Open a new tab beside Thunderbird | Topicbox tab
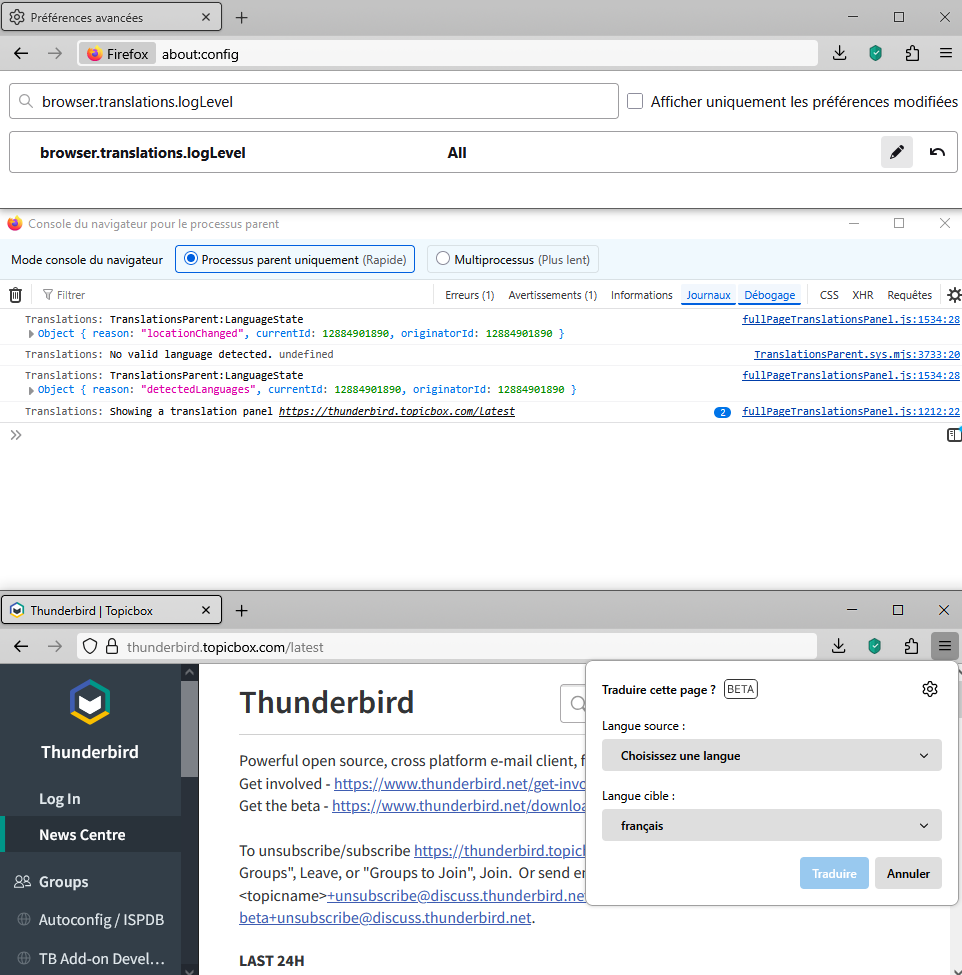 241,611
